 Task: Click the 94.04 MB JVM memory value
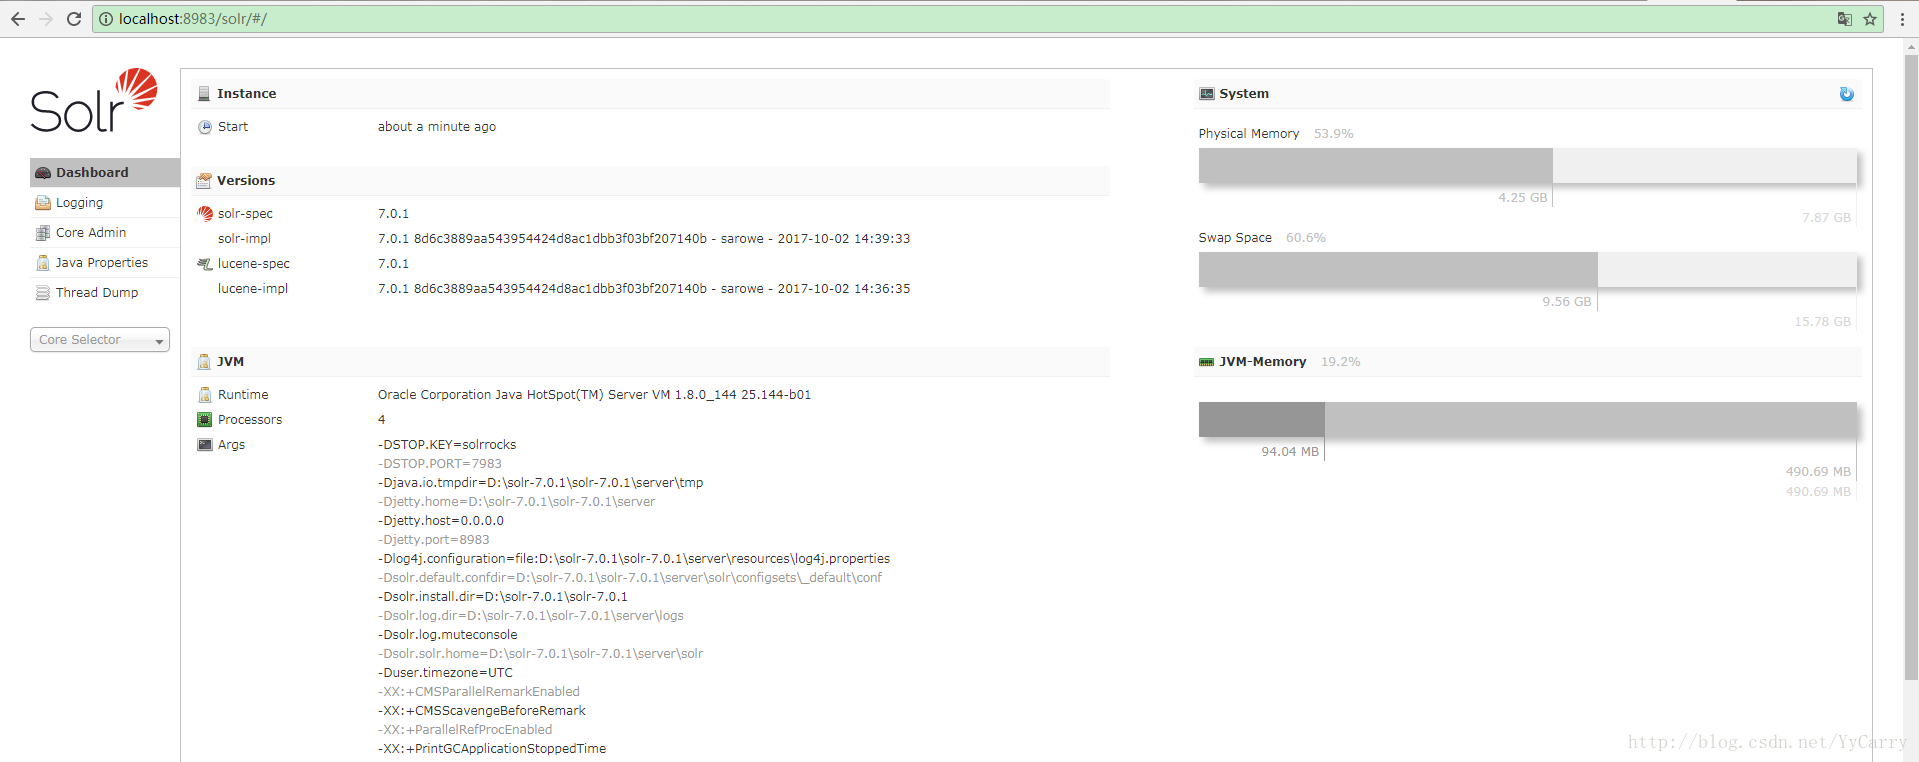[1290, 452]
